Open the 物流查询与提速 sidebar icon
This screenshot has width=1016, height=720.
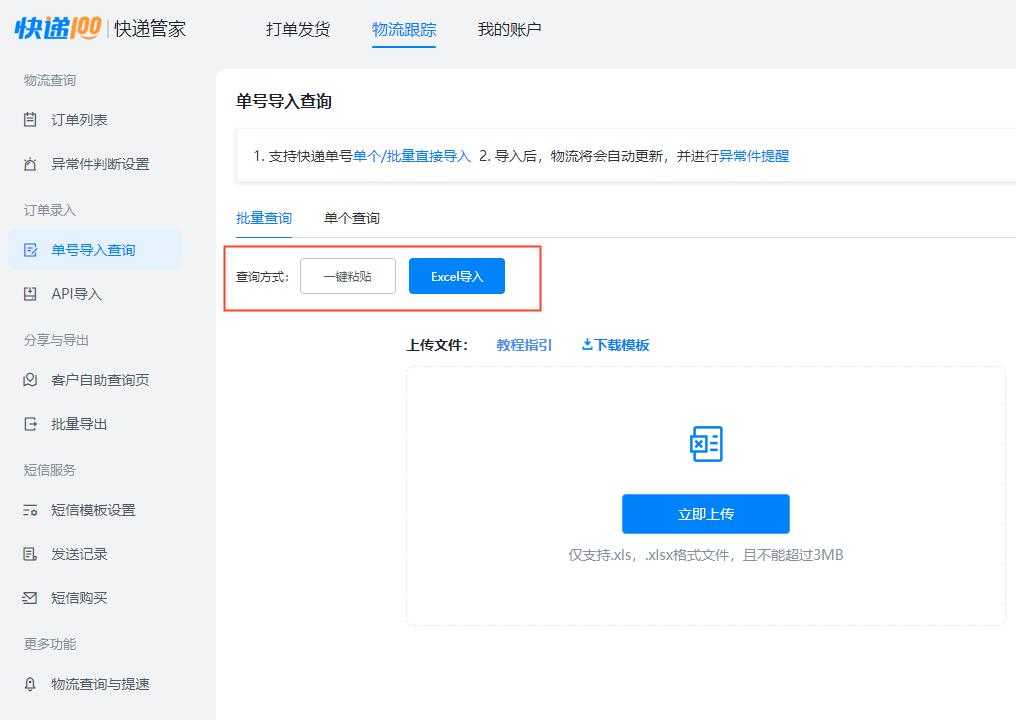[x=32, y=684]
